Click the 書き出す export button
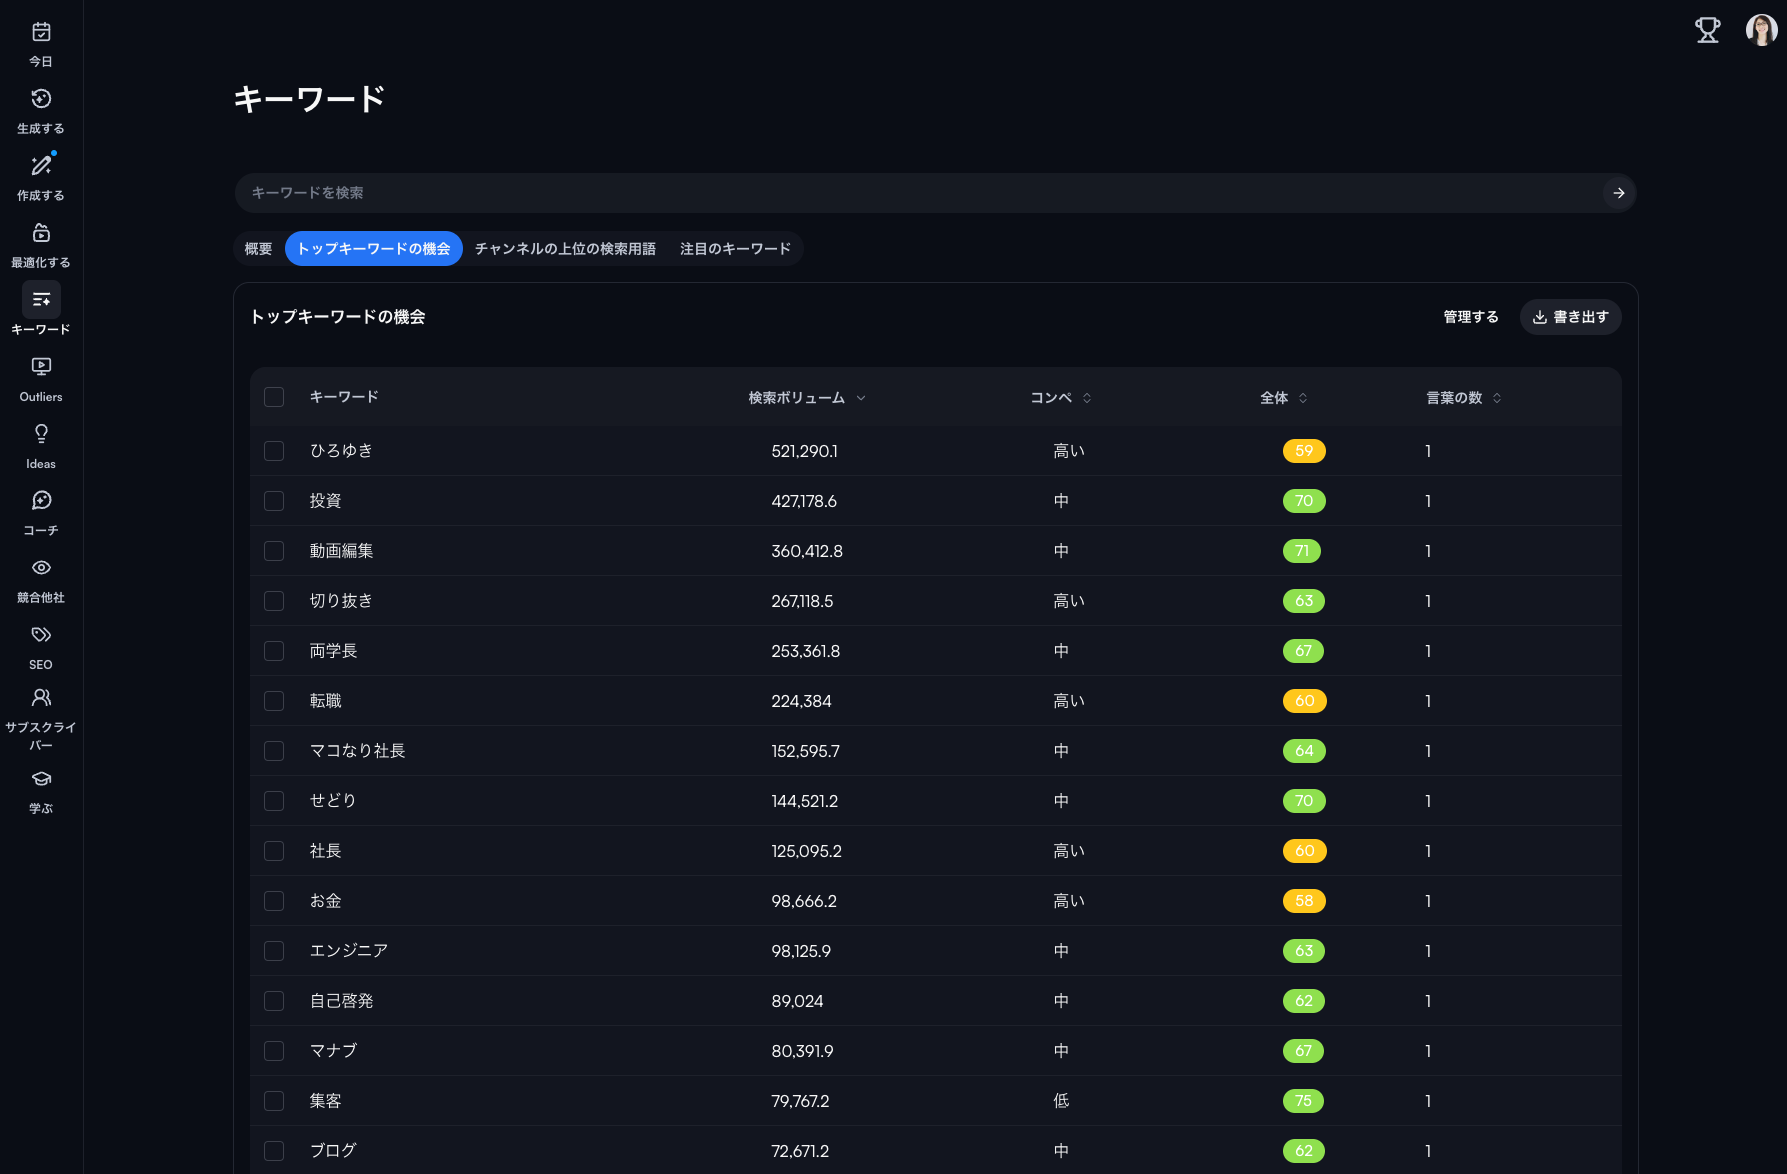This screenshot has width=1787, height=1174. (x=1571, y=317)
